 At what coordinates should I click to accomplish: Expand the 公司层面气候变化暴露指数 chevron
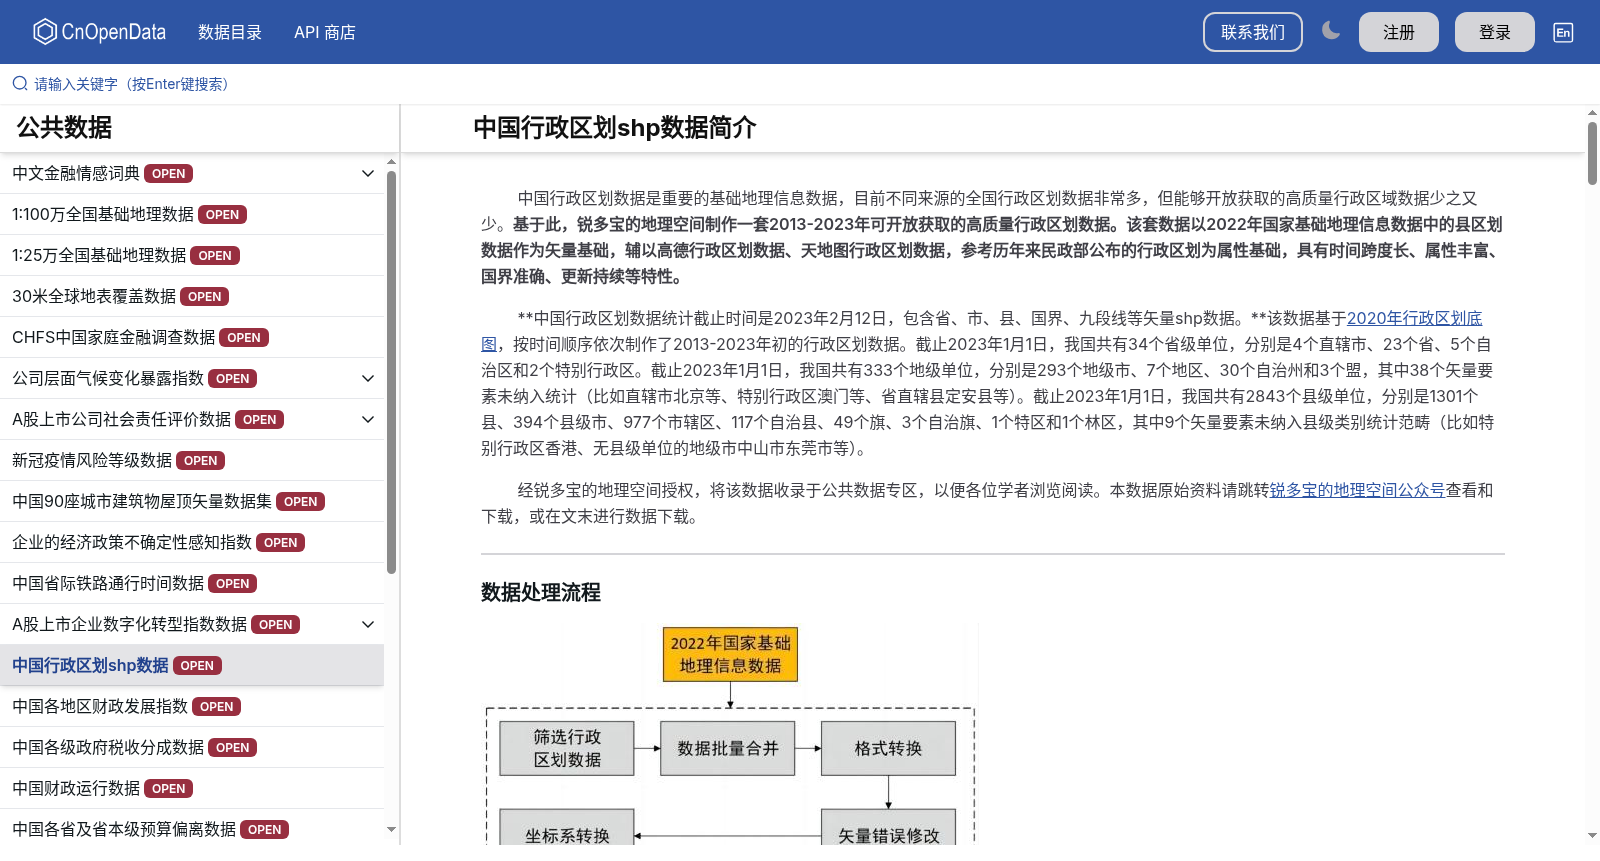[x=368, y=378]
